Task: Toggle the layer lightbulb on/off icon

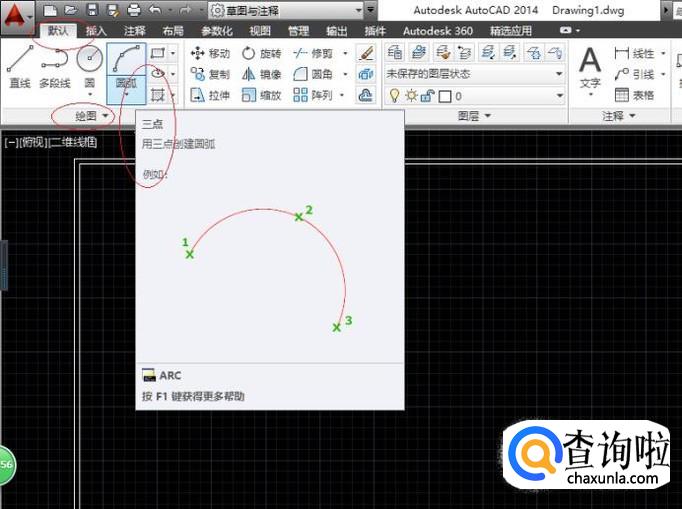Action: click(x=394, y=96)
